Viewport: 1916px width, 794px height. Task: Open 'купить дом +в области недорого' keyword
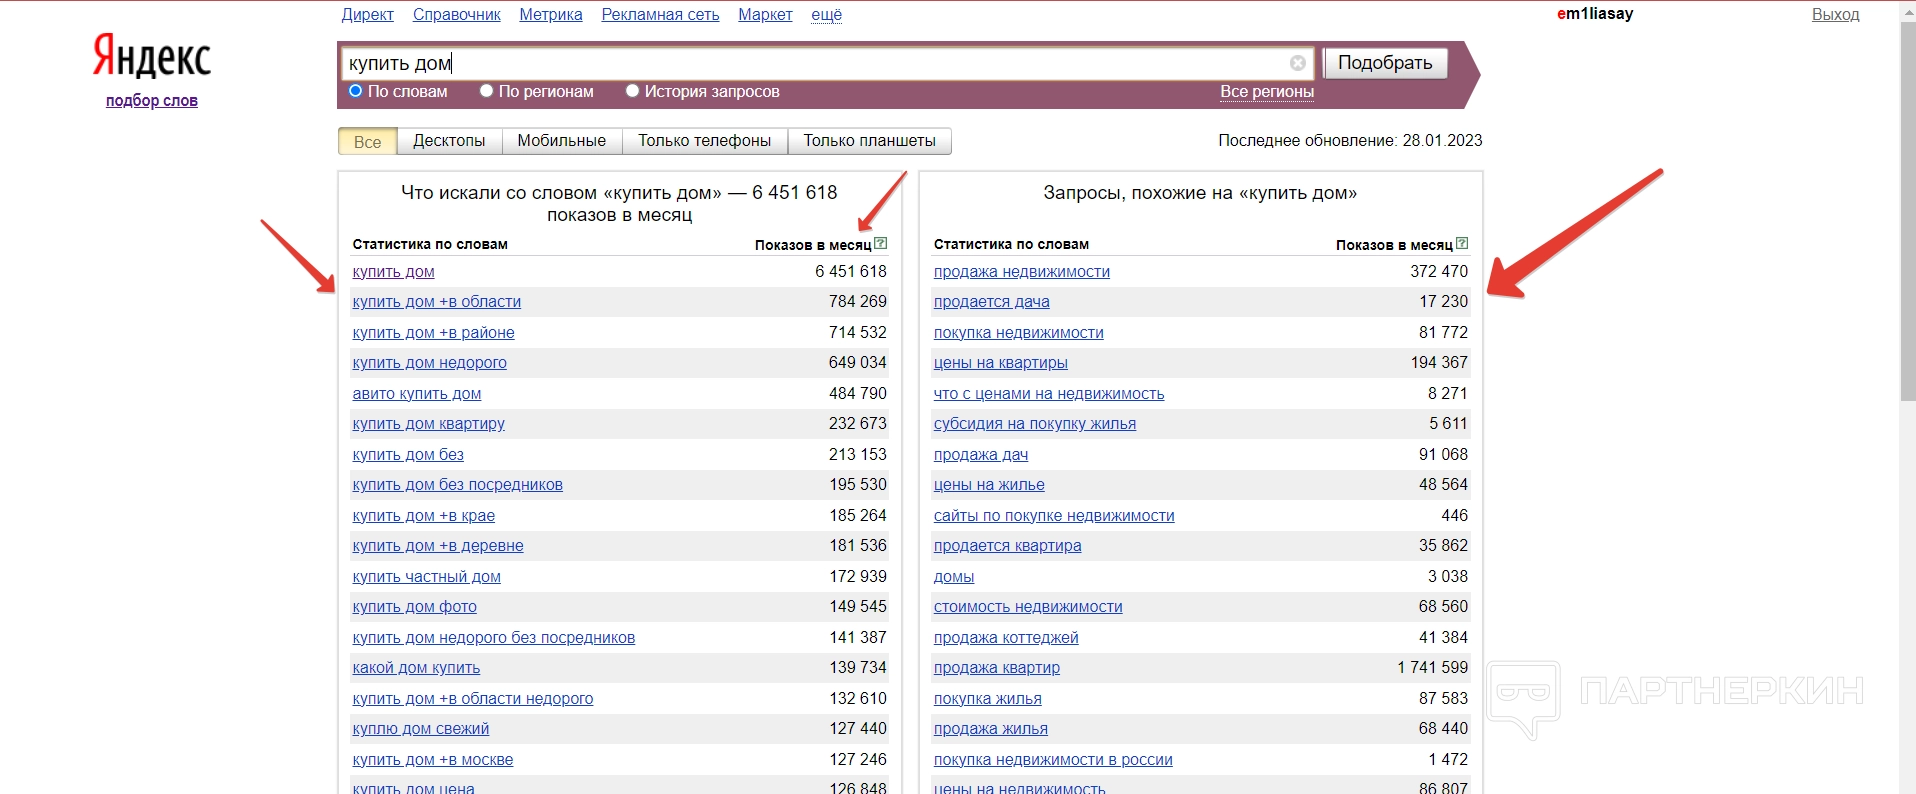[x=472, y=699]
